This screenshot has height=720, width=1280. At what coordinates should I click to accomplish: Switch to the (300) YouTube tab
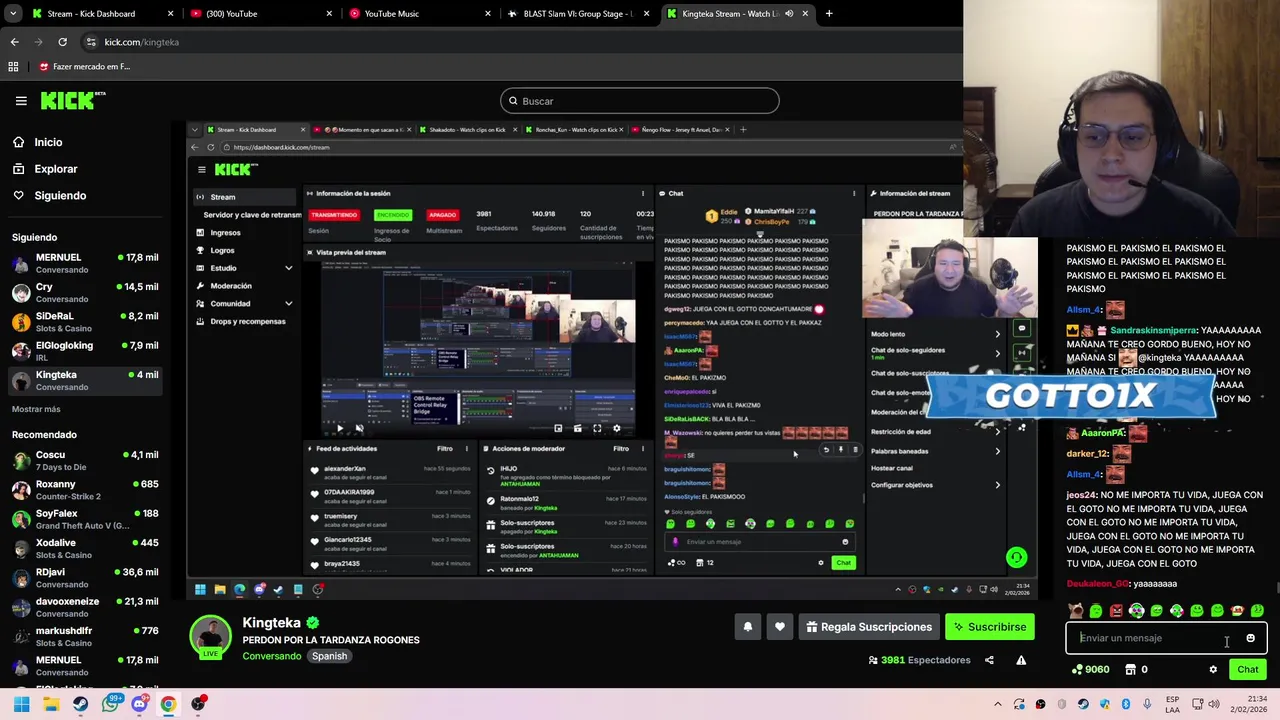[260, 14]
